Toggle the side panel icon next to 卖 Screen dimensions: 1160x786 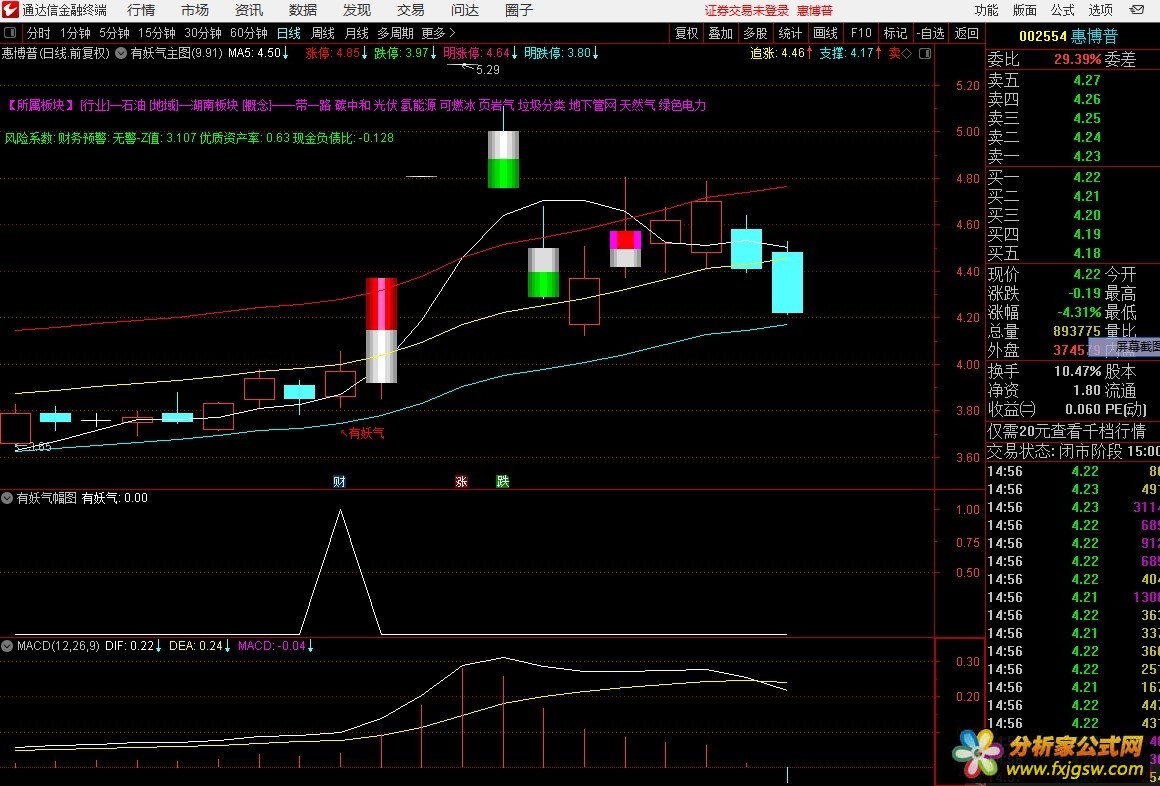click(925, 53)
